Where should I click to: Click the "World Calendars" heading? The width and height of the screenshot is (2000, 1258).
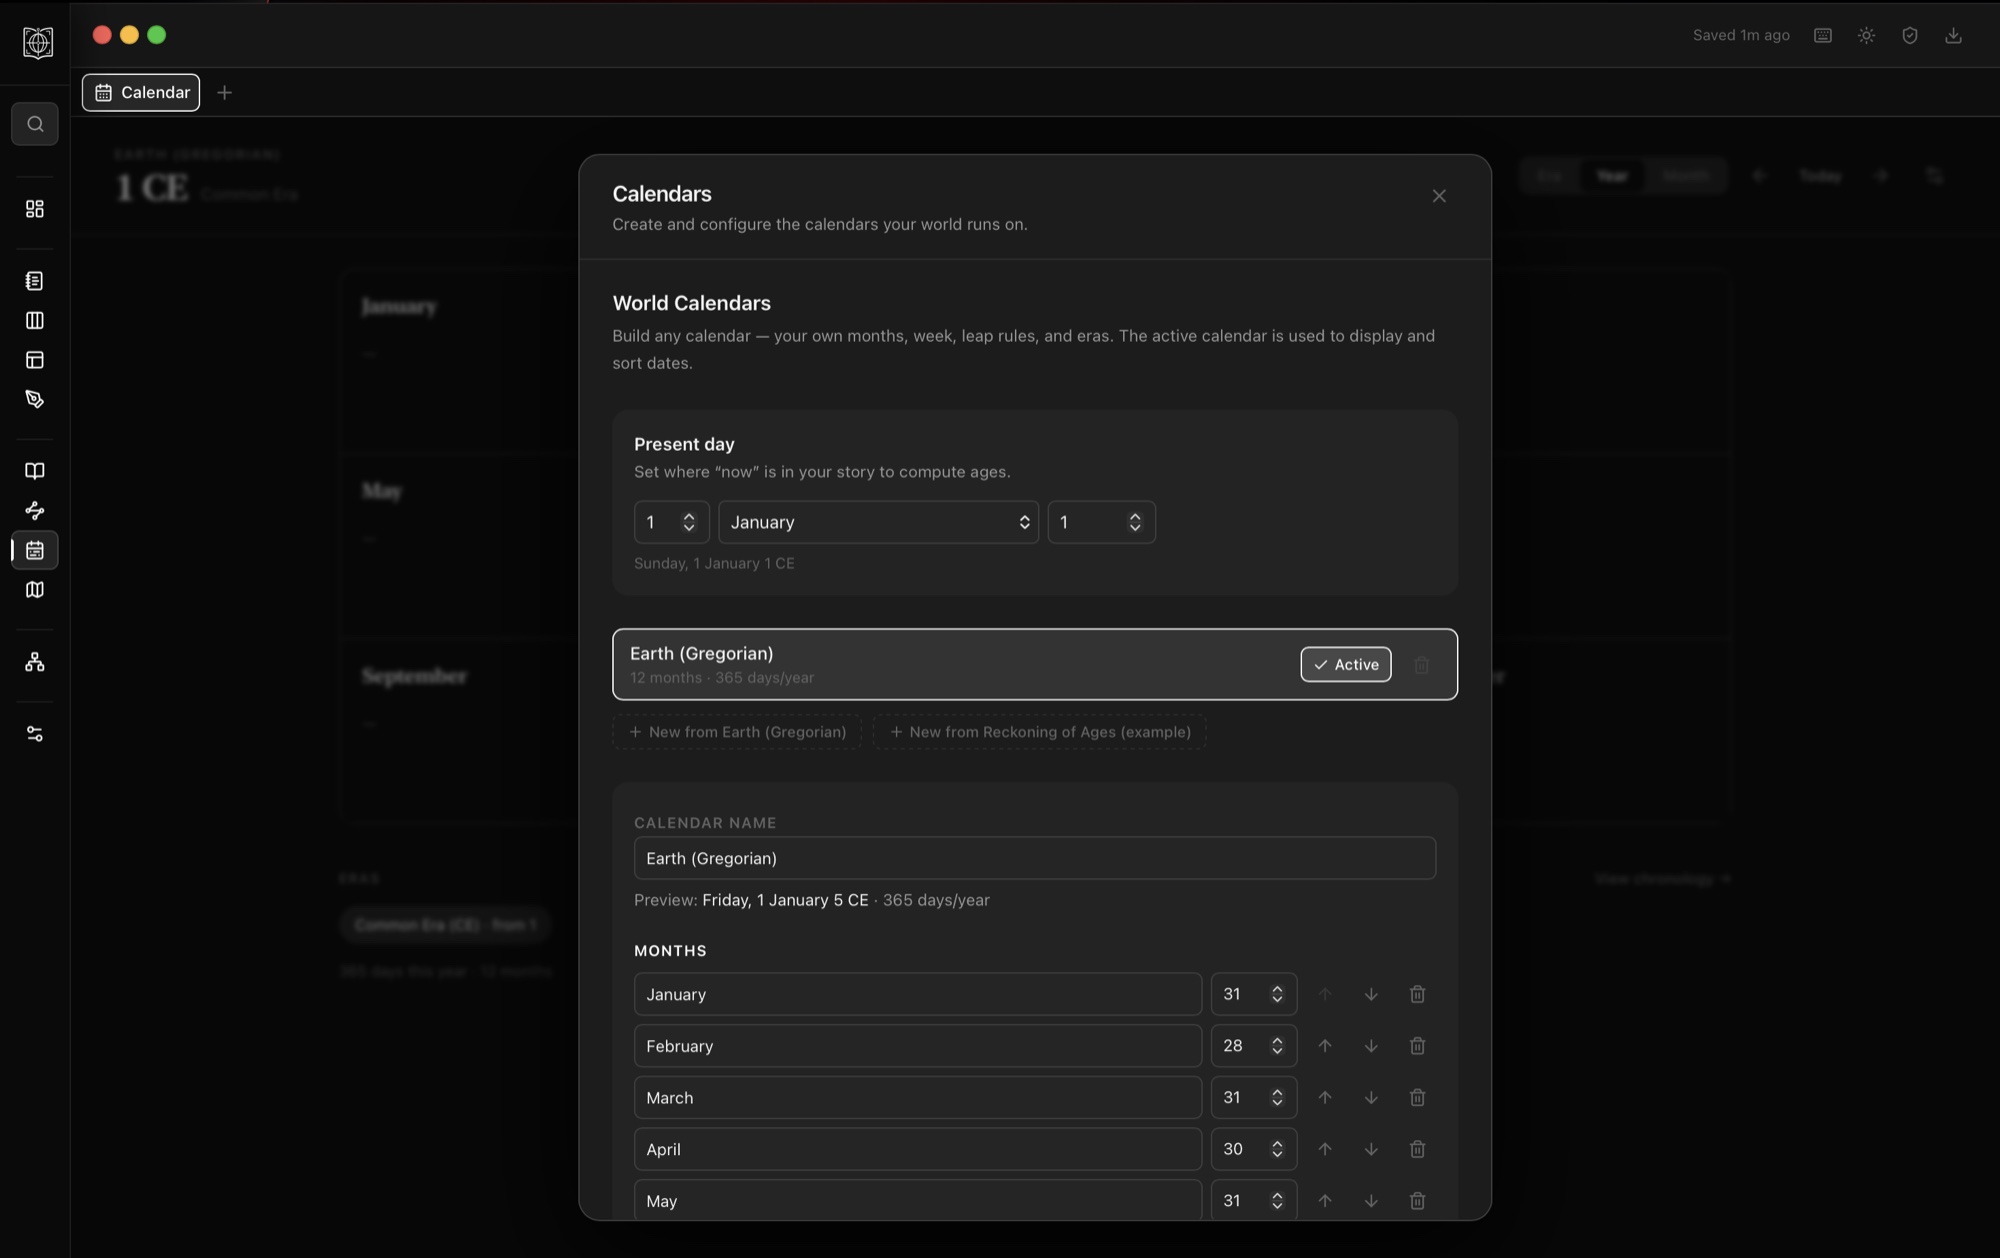click(691, 303)
